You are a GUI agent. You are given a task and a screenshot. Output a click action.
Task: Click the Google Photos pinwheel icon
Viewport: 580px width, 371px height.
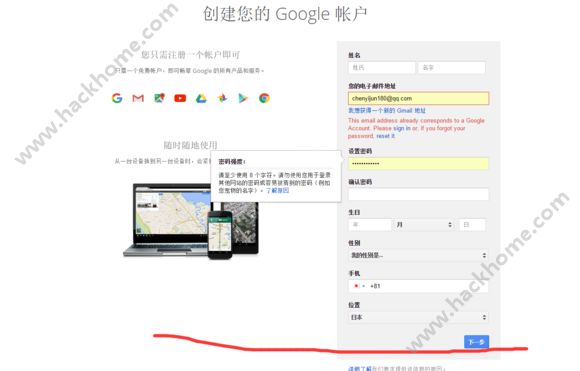tap(222, 98)
